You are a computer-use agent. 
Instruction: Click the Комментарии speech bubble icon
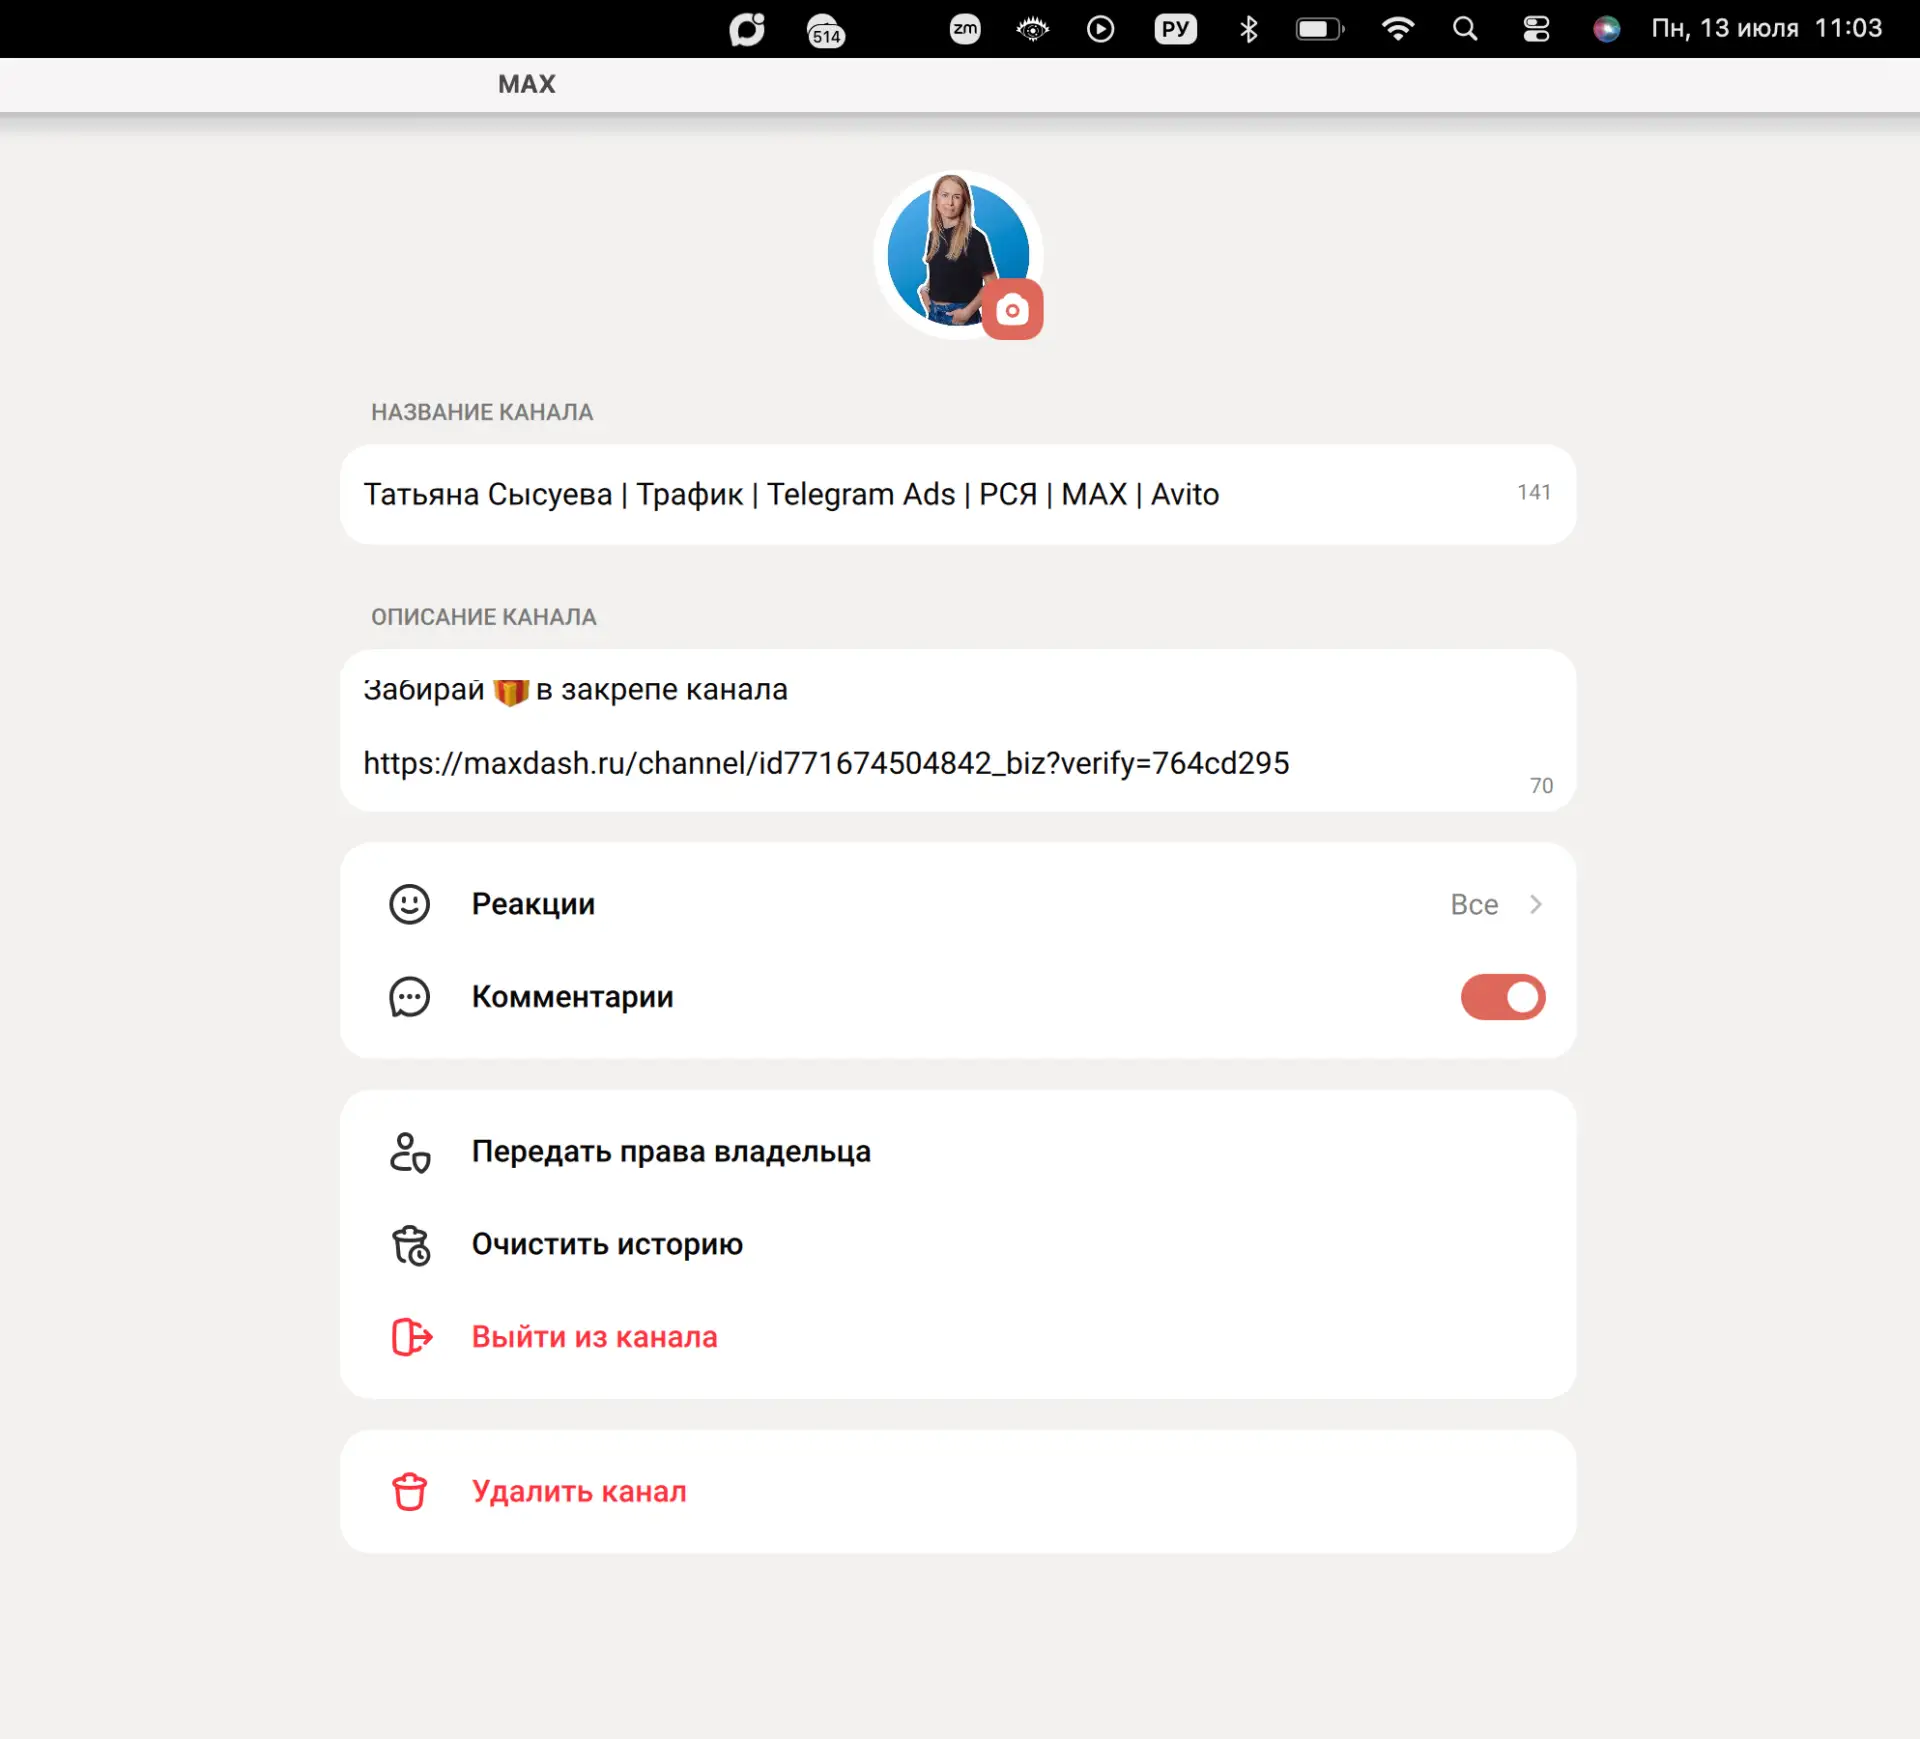410,997
